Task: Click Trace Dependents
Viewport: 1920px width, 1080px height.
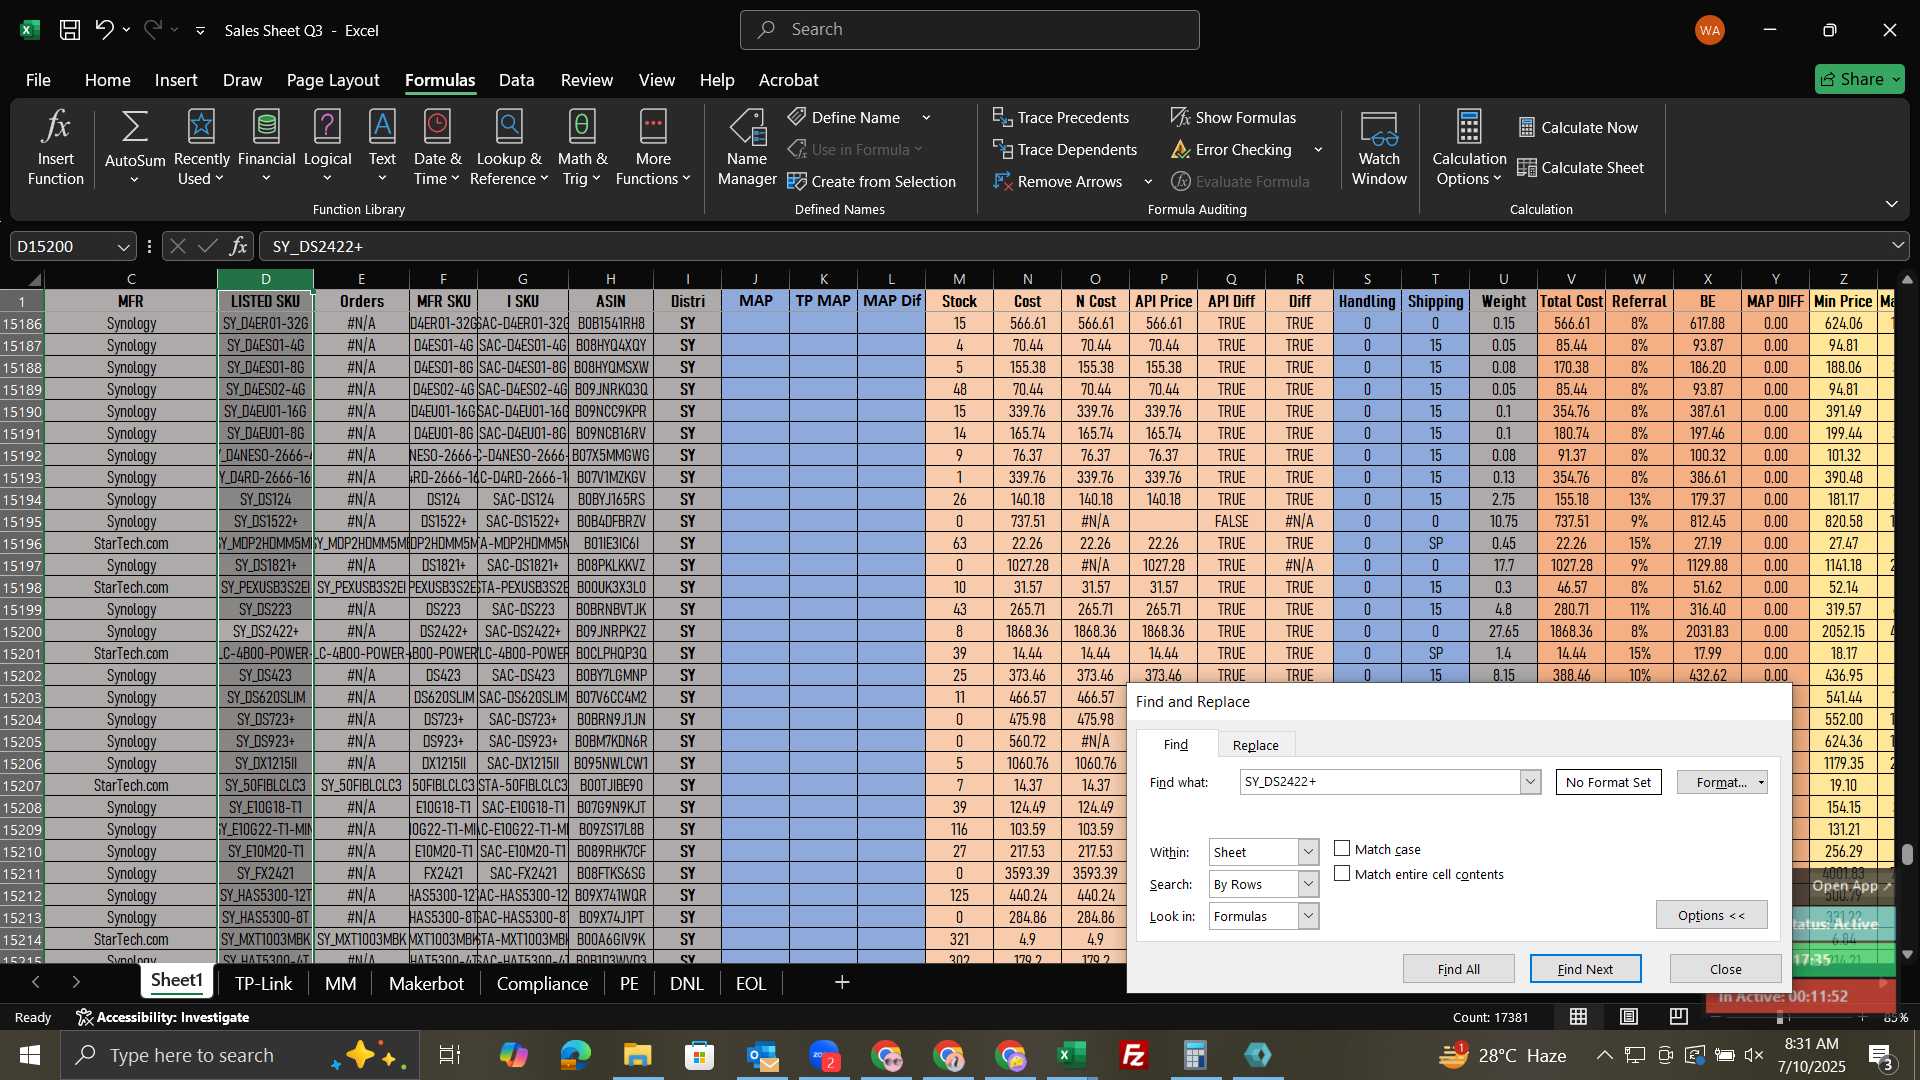Action: (1065, 150)
